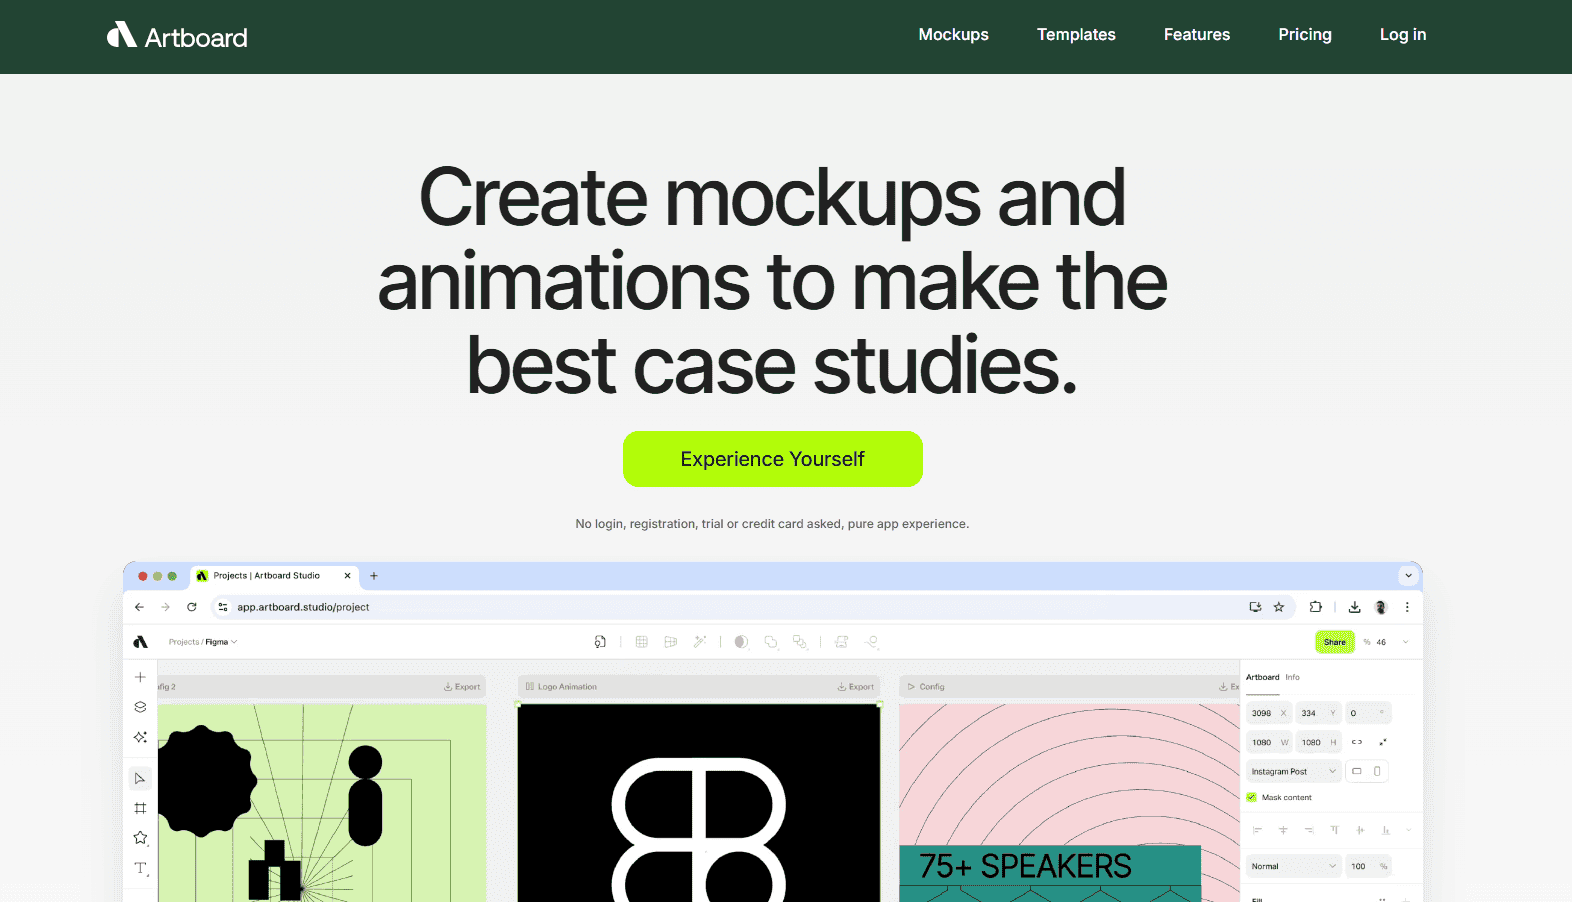Click the green Share button
The width and height of the screenshot is (1572, 902).
[x=1334, y=642]
